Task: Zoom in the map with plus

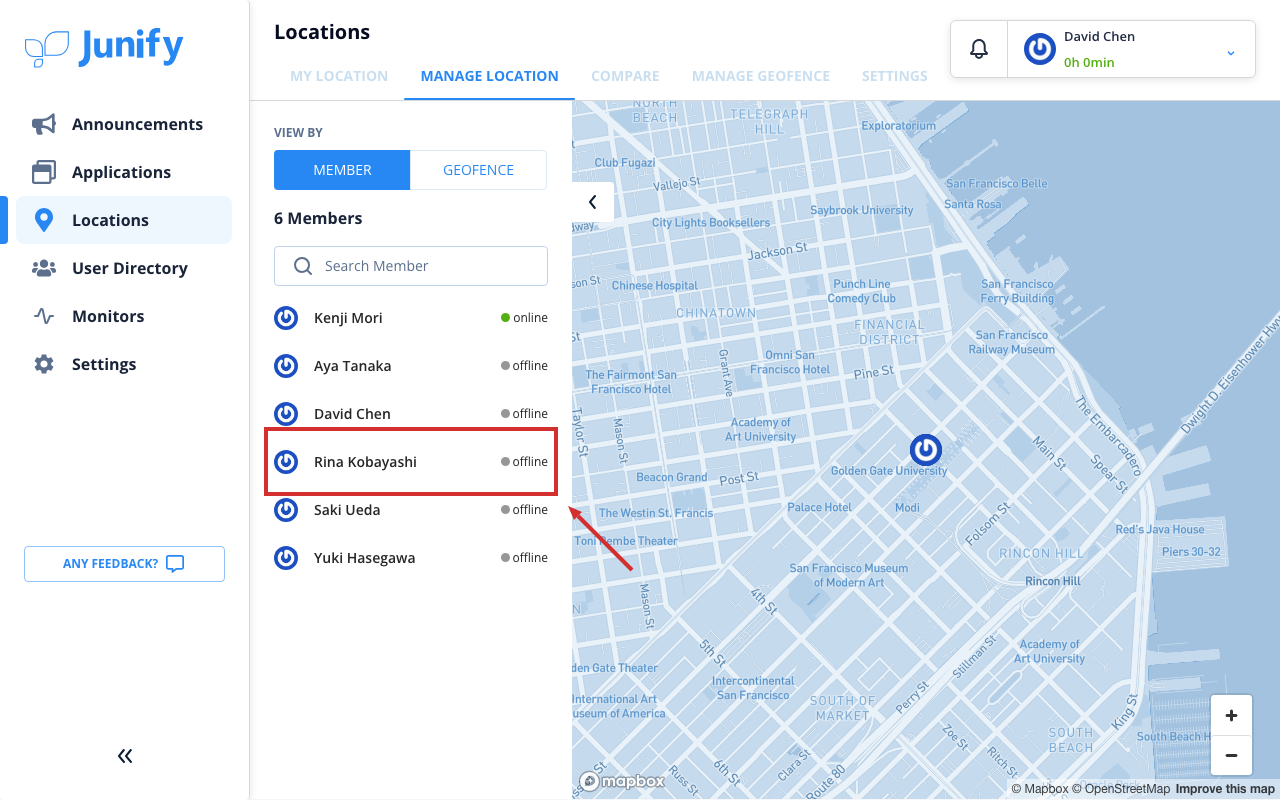Action: tap(1231, 715)
